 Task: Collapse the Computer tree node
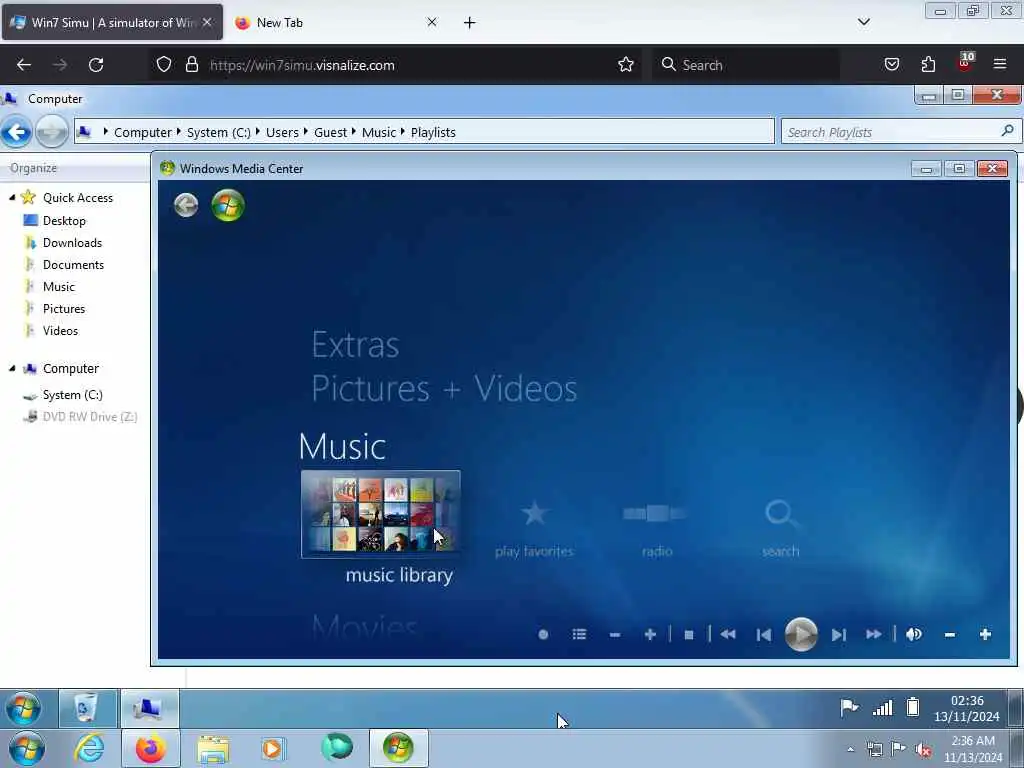click(x=12, y=368)
